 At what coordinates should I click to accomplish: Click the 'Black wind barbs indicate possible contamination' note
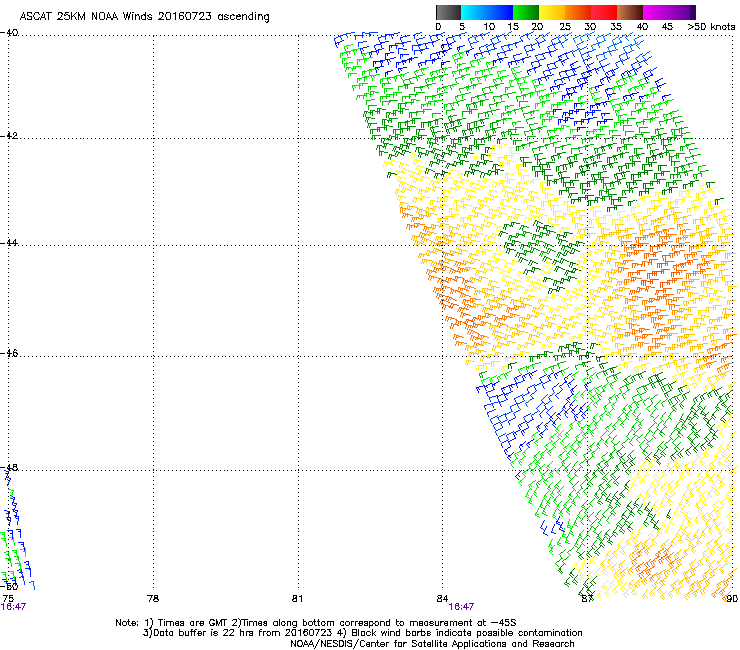(x=460, y=633)
